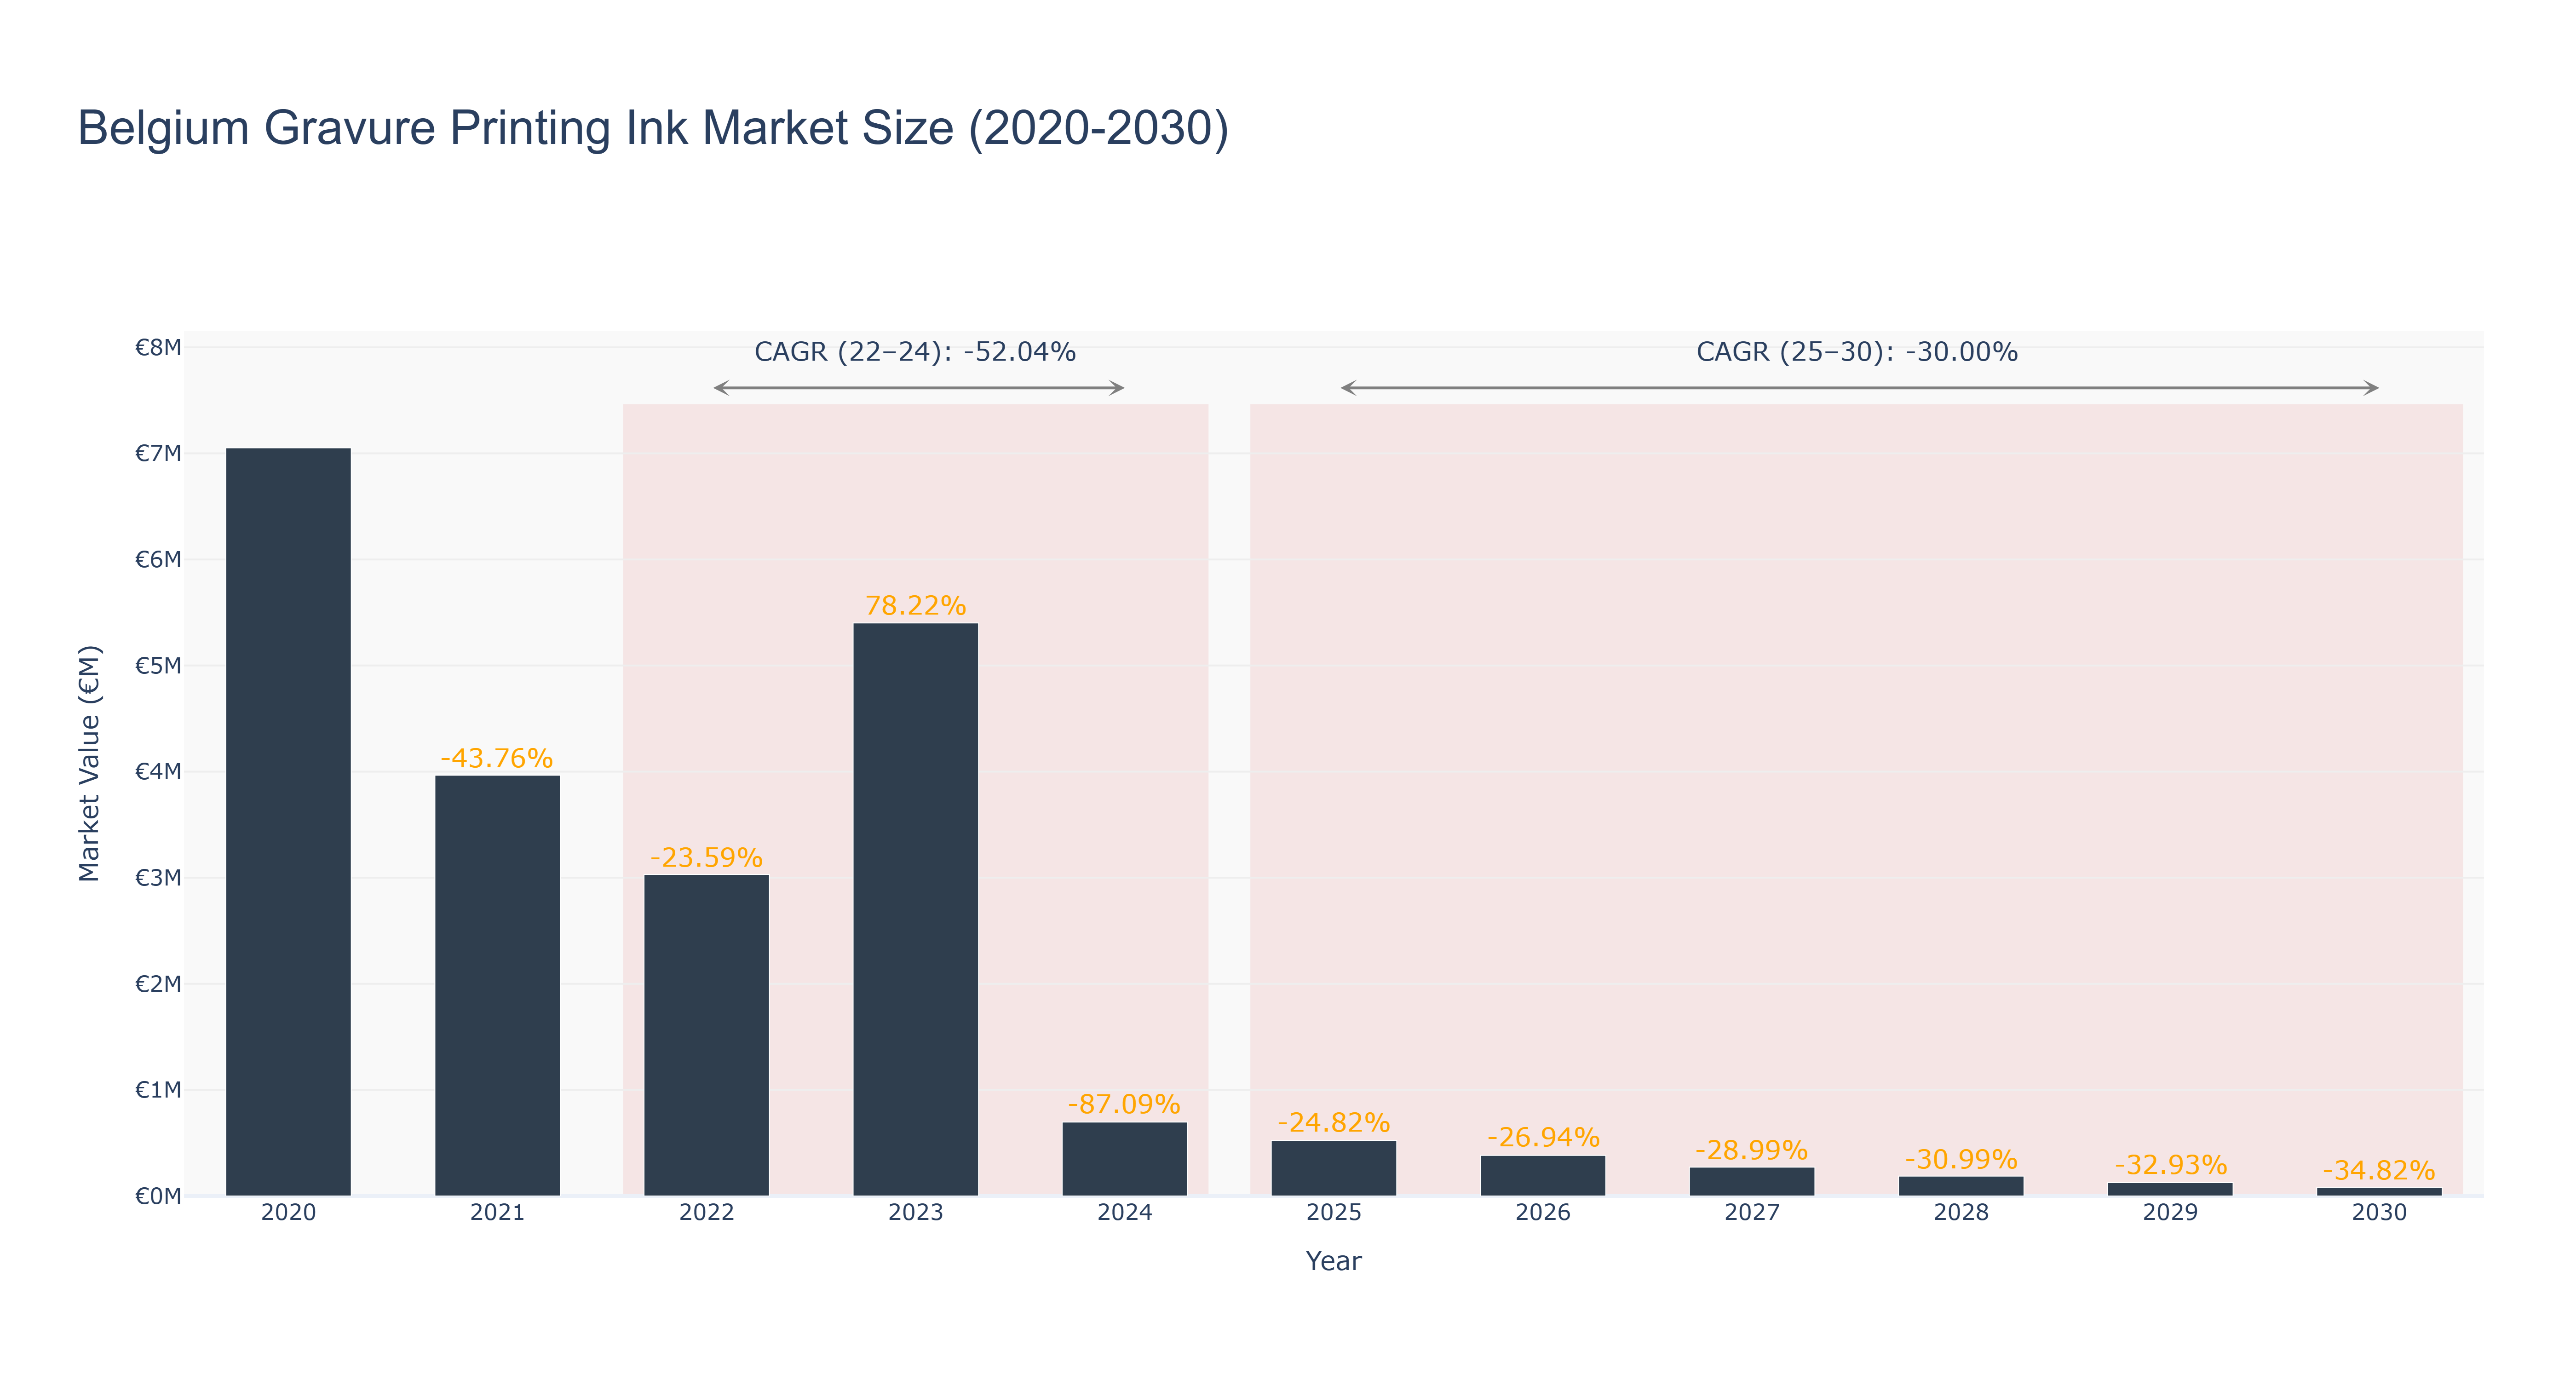Click the 'CAGR (25–30): -30.00%' annotation

[1857, 352]
